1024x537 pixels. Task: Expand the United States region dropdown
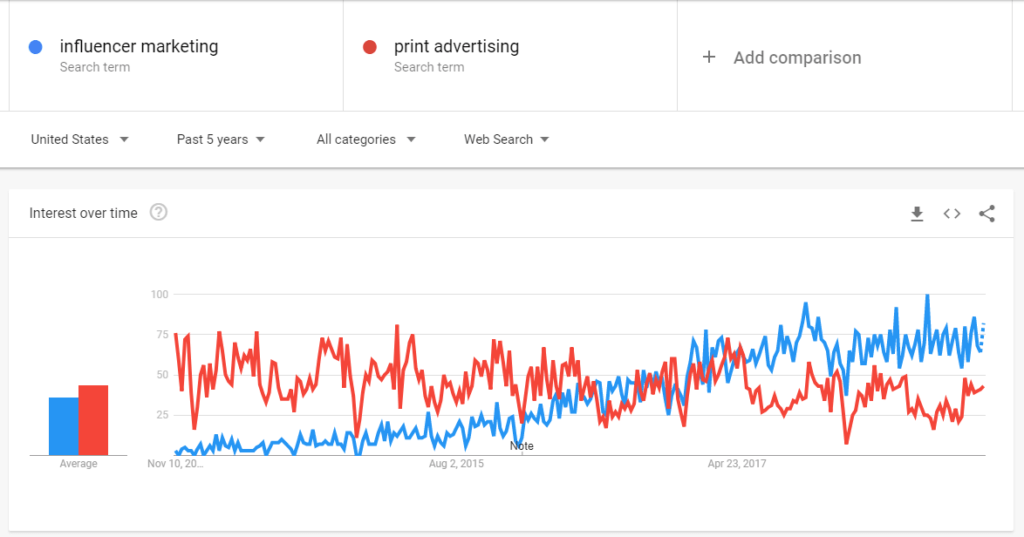[x=80, y=139]
